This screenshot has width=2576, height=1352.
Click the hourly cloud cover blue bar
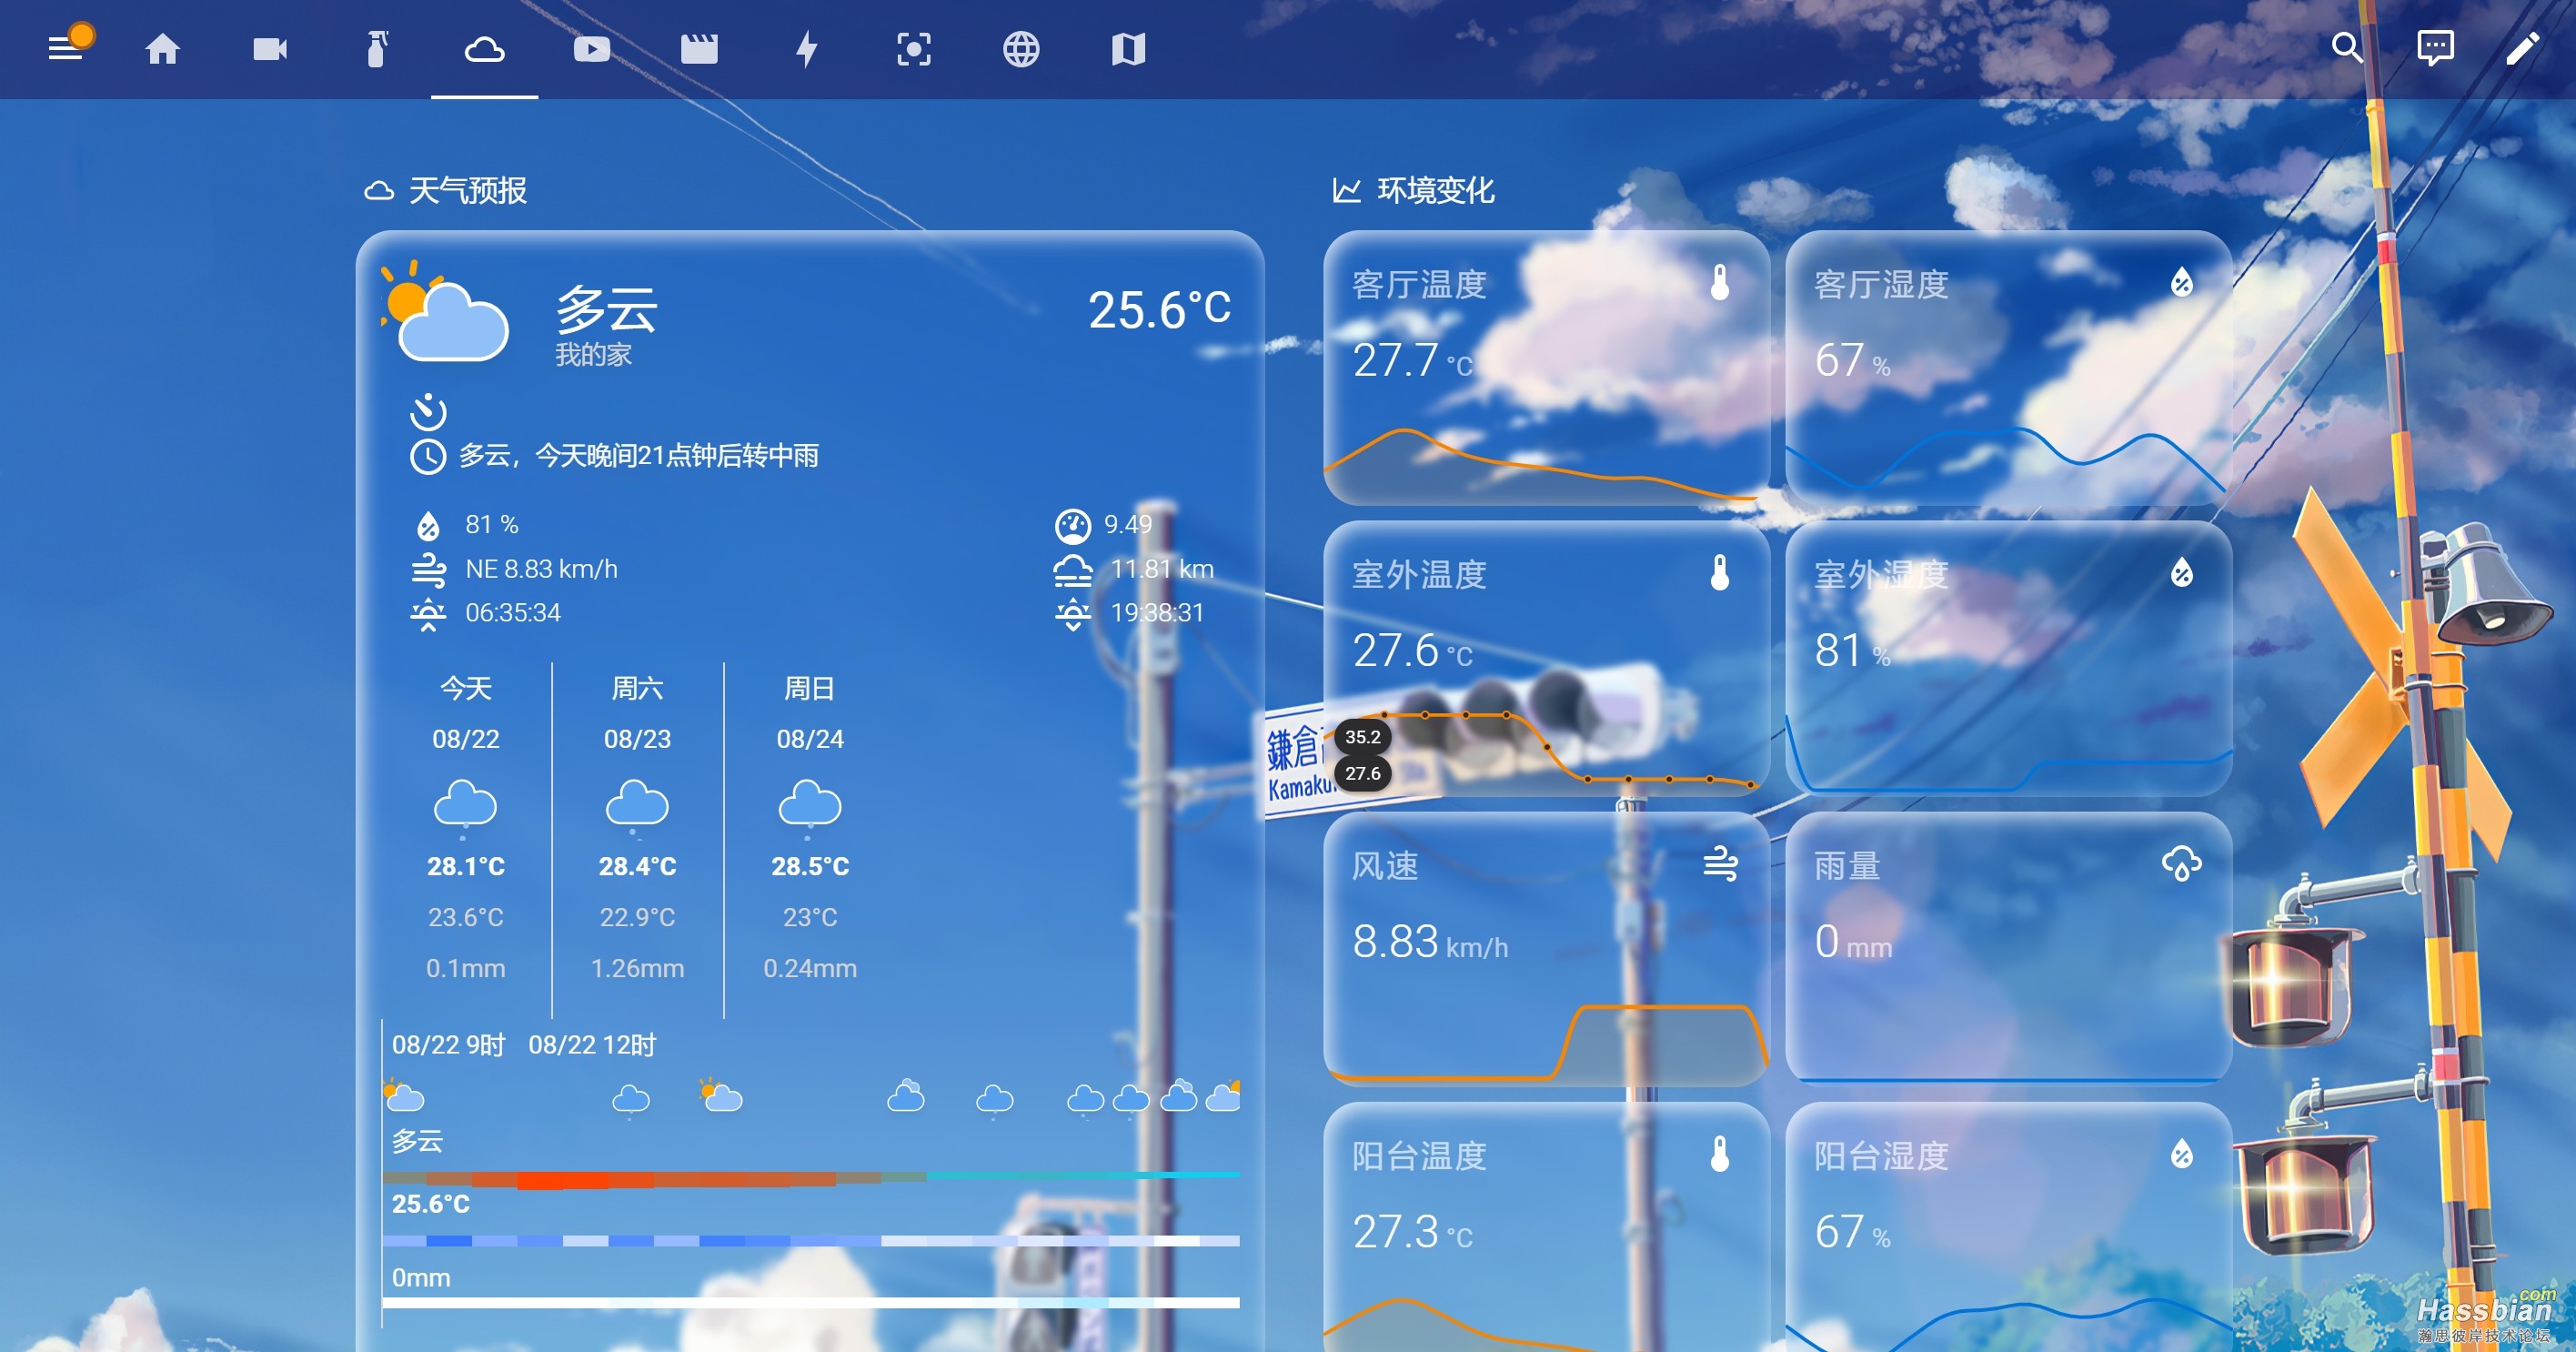click(x=811, y=1241)
